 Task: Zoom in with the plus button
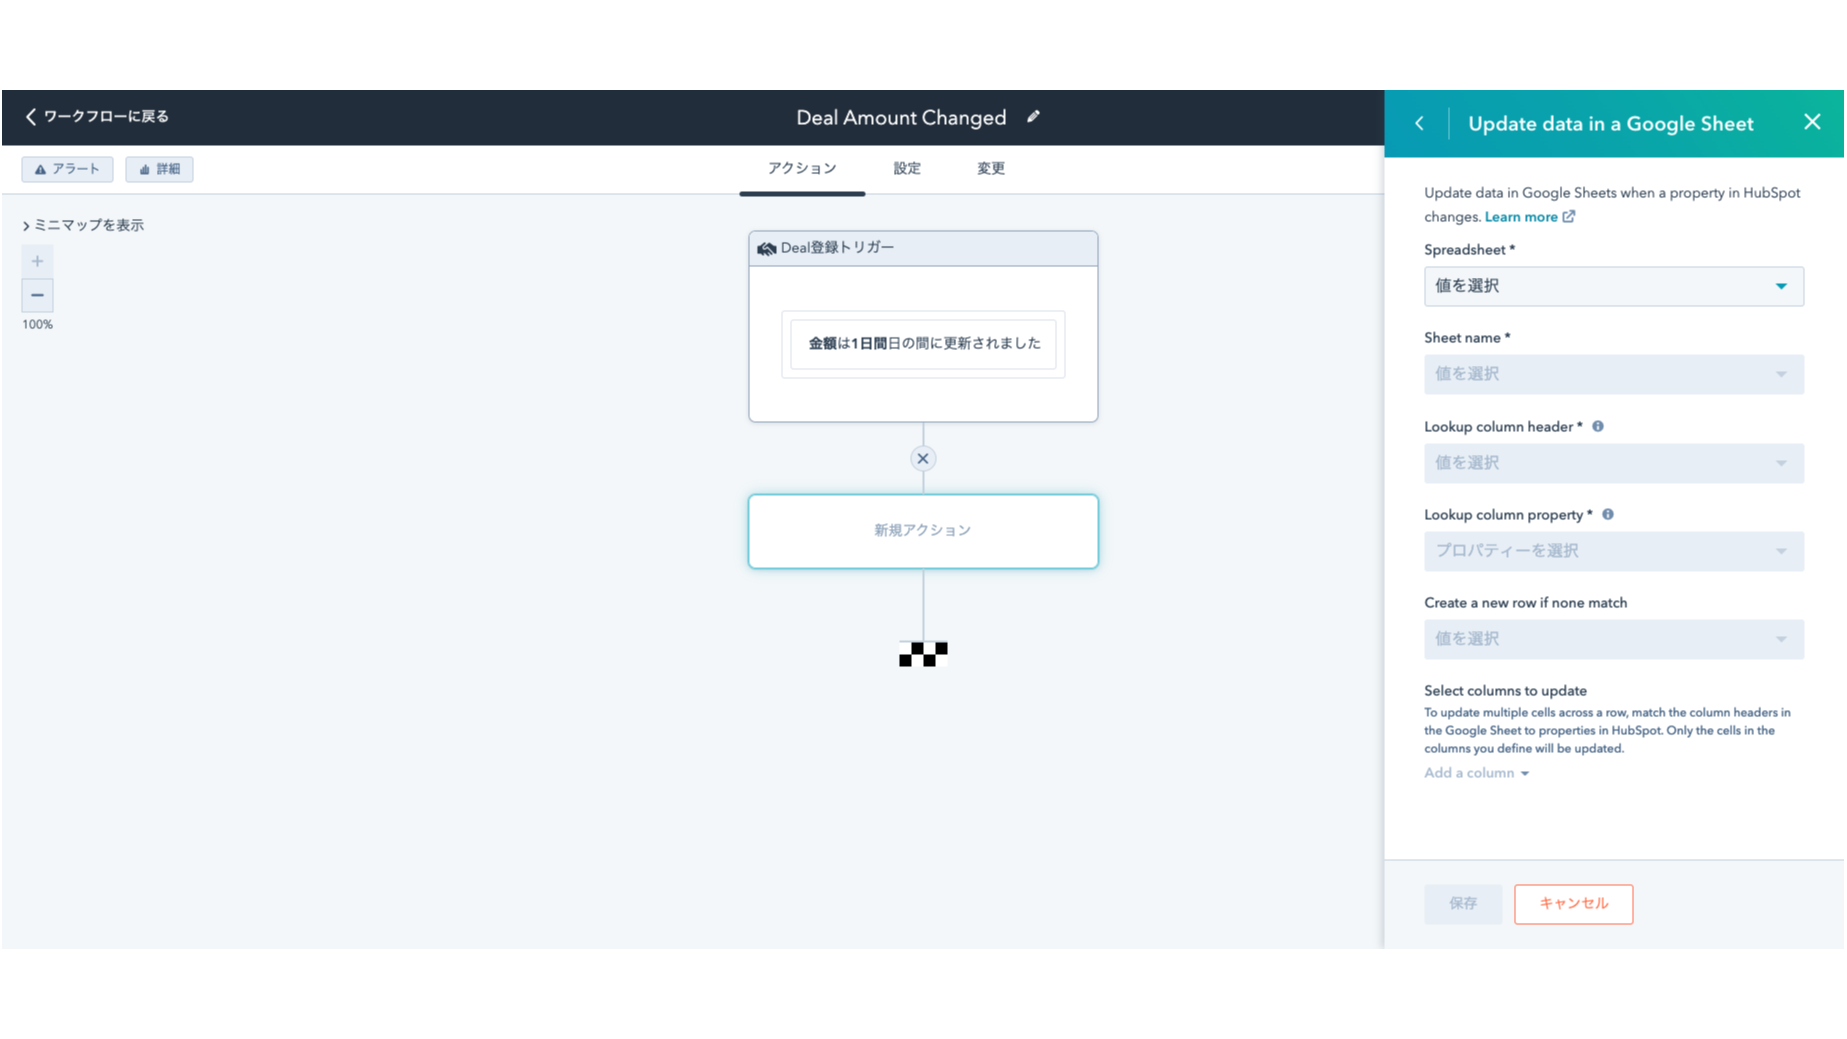[x=37, y=261]
